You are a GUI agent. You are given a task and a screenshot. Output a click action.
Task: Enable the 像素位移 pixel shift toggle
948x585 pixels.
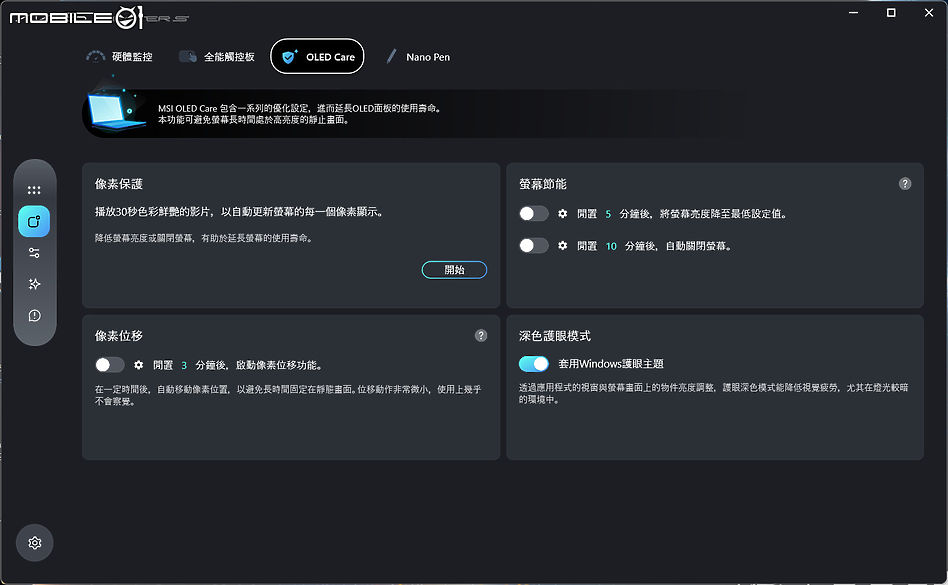pyautogui.click(x=110, y=364)
